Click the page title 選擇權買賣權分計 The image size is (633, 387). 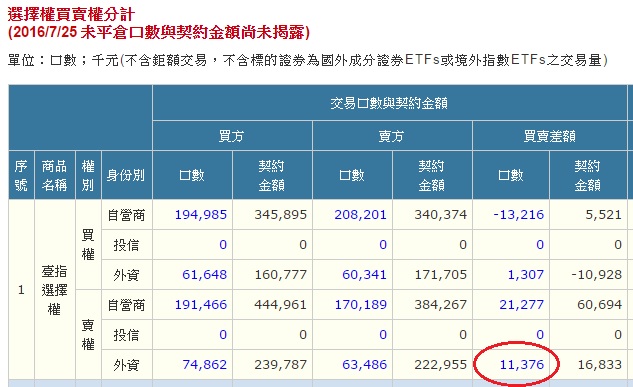[x=71, y=15]
